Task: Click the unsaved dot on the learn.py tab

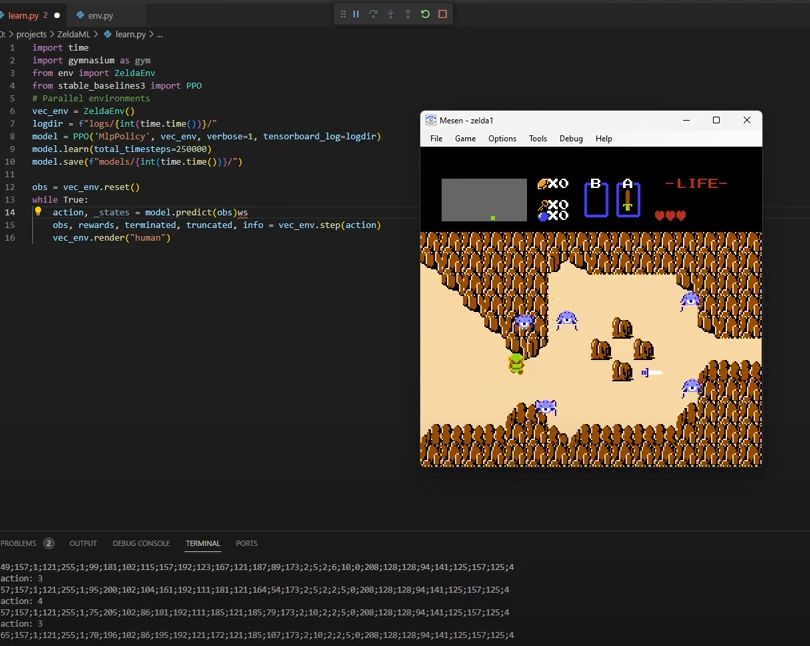Action: coord(57,15)
